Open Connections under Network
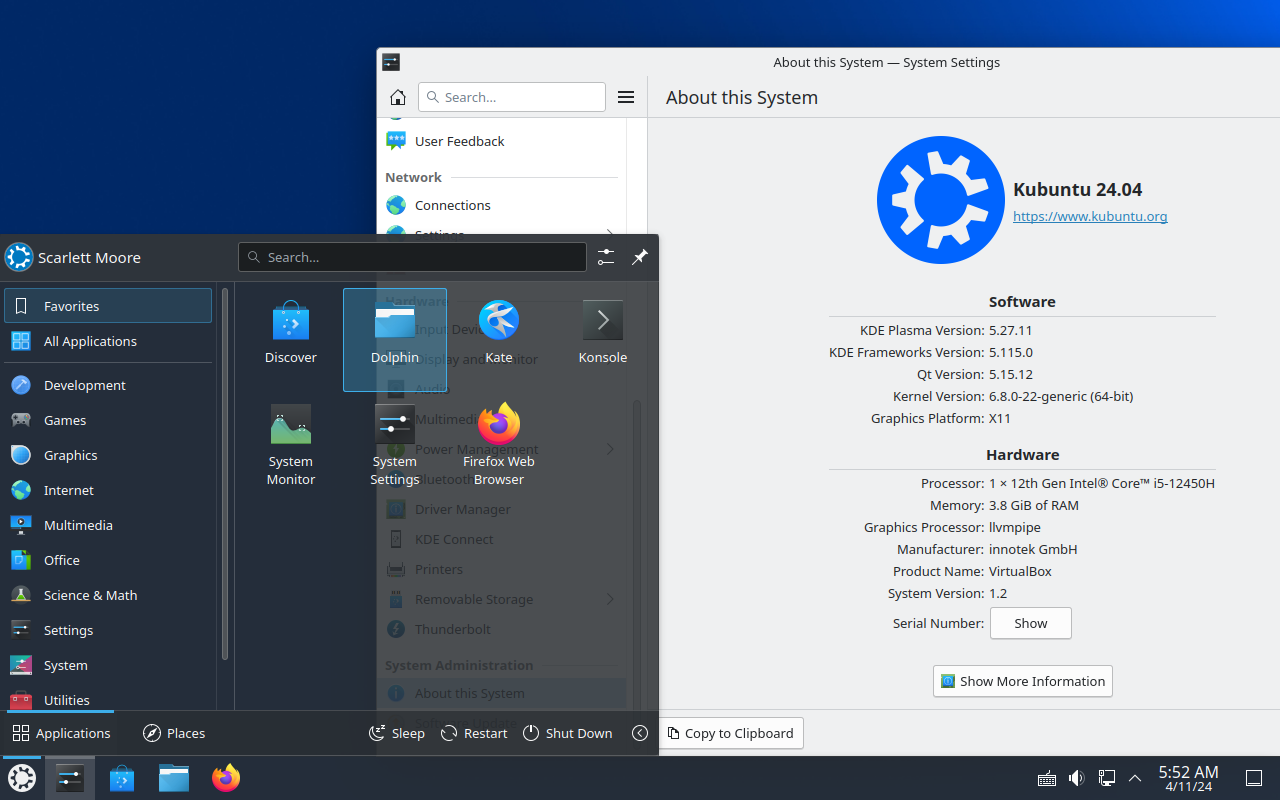Screen dimensions: 1280x800 click(x=501, y=205)
